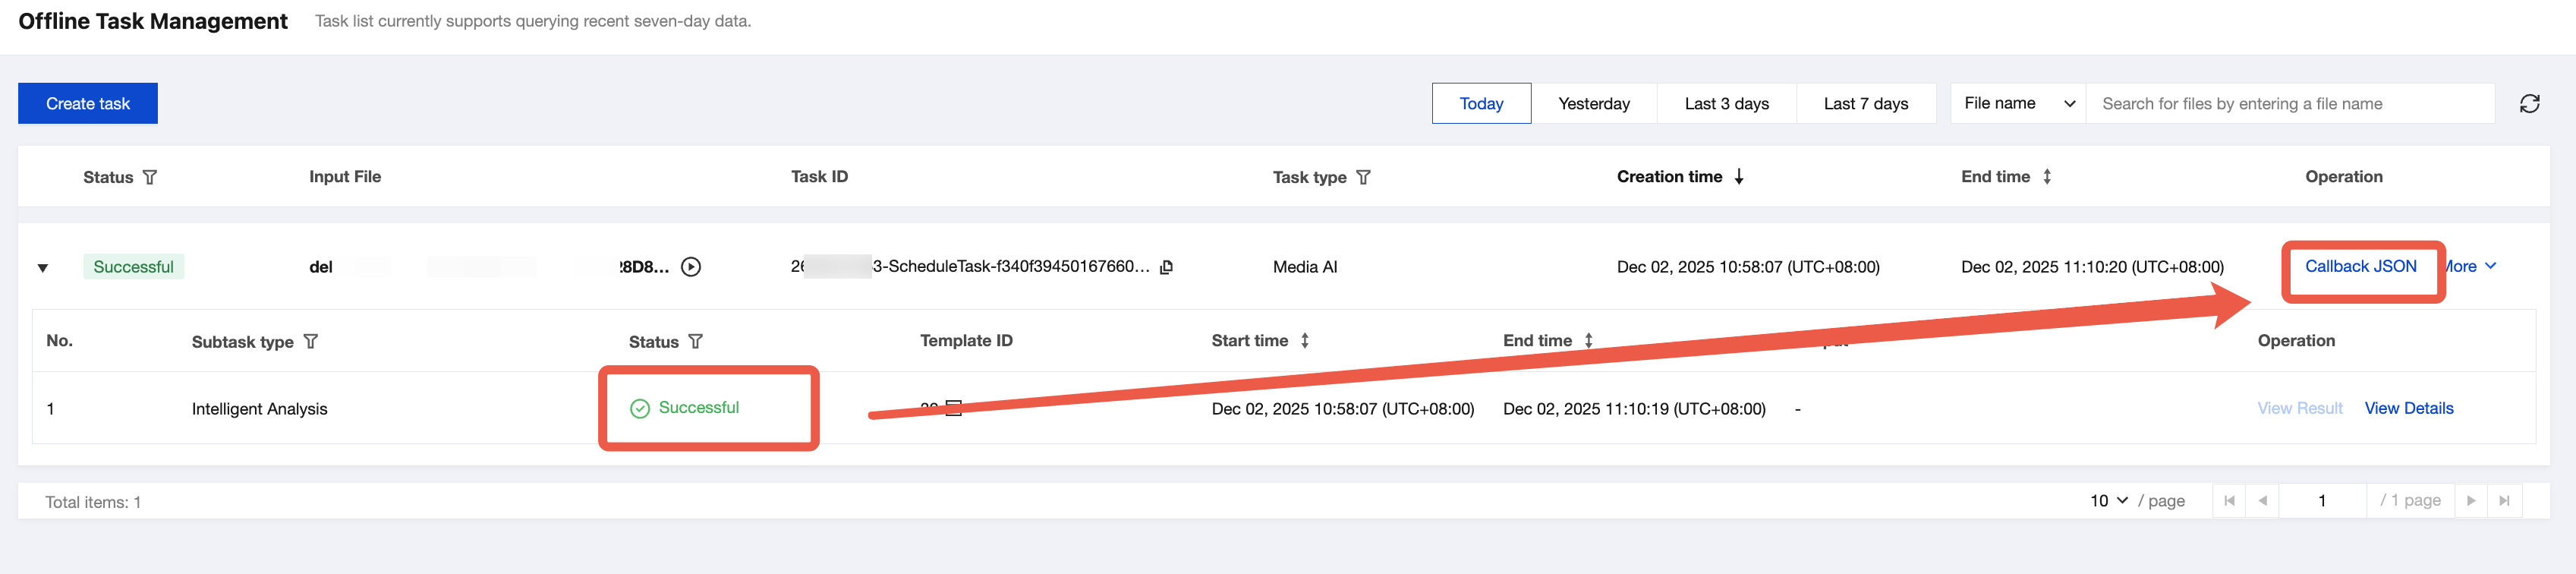Sort by Creation time arrow
Viewport: 2576px width, 574px height.
click(x=1739, y=177)
